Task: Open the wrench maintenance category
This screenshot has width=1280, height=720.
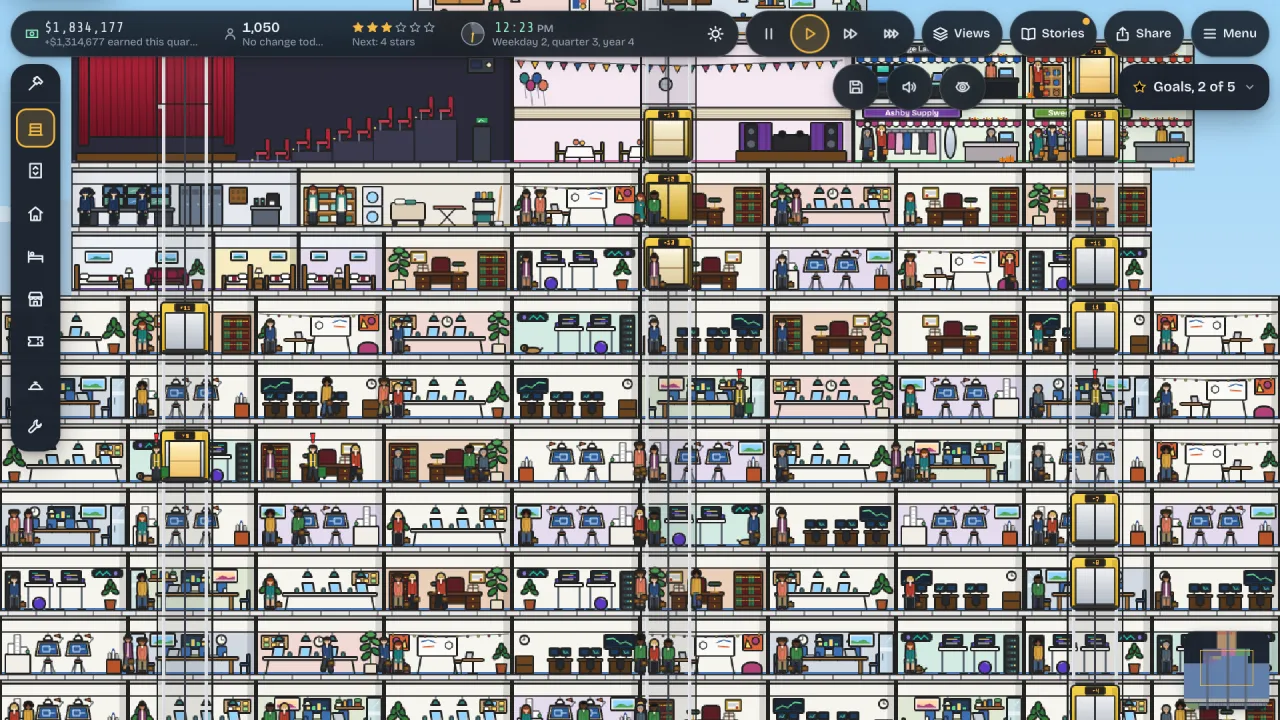Action: [x=35, y=427]
